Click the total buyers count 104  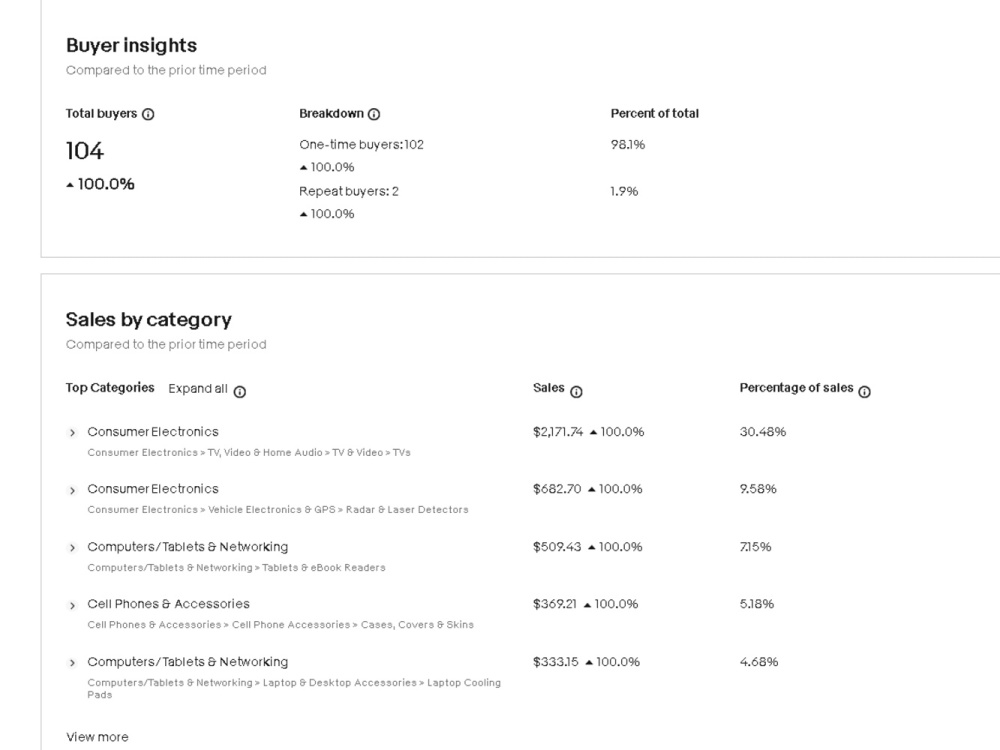pos(85,151)
